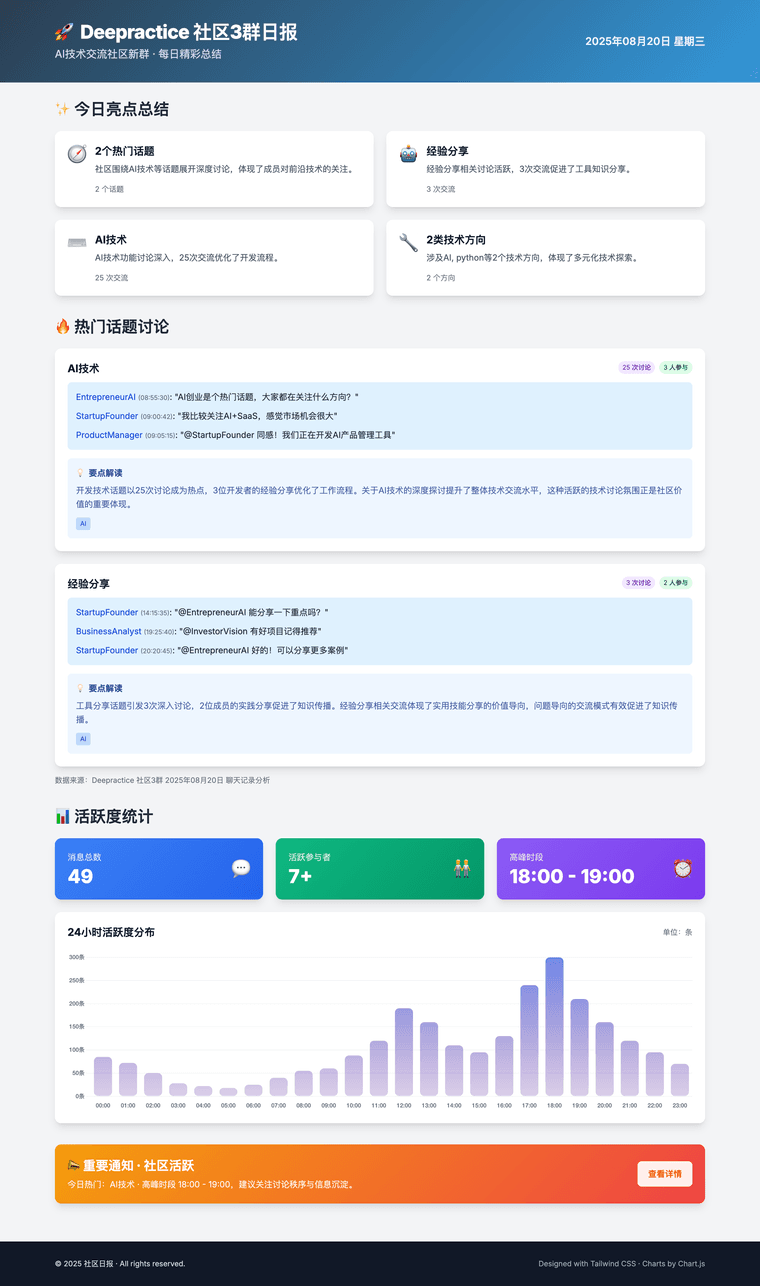This screenshot has width=760, height=1286.
Task: Click the 查看详情 button
Action: point(664,1174)
